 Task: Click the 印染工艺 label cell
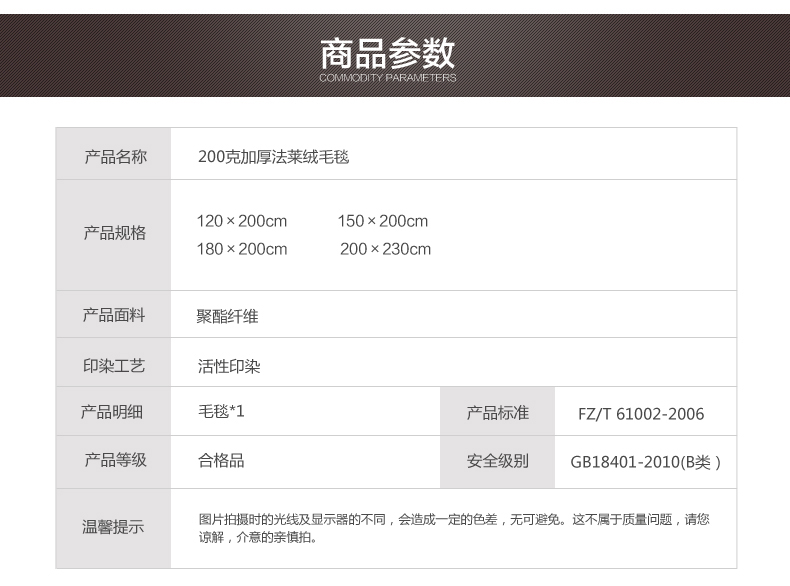click(114, 366)
